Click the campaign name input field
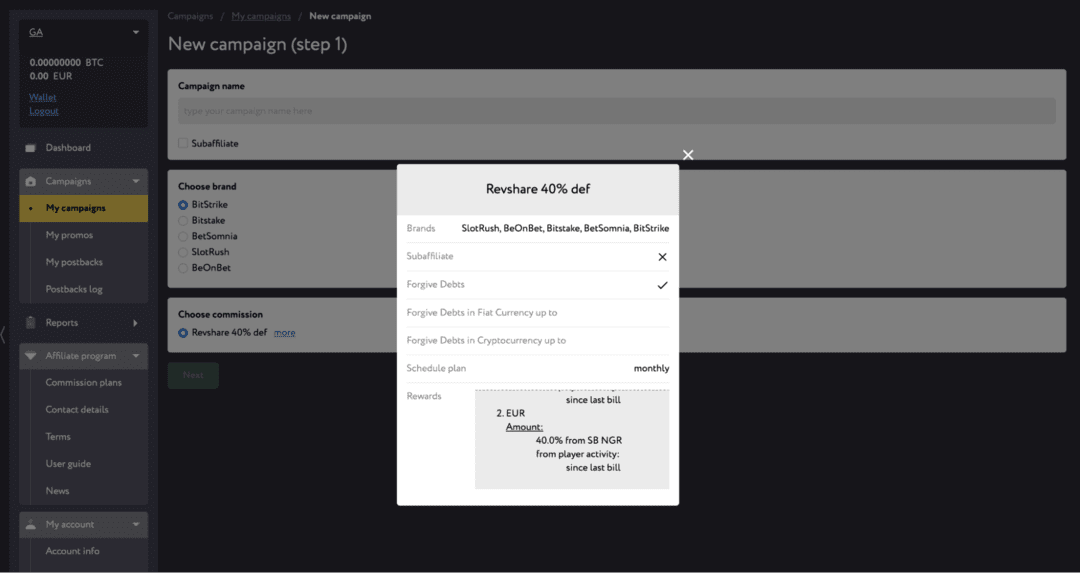Screen dimensions: 1080x573 point(616,111)
